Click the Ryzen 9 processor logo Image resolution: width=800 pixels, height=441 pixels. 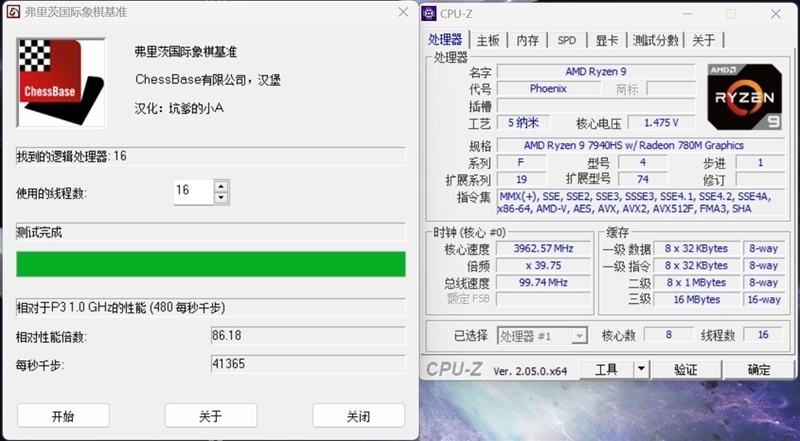[745, 97]
